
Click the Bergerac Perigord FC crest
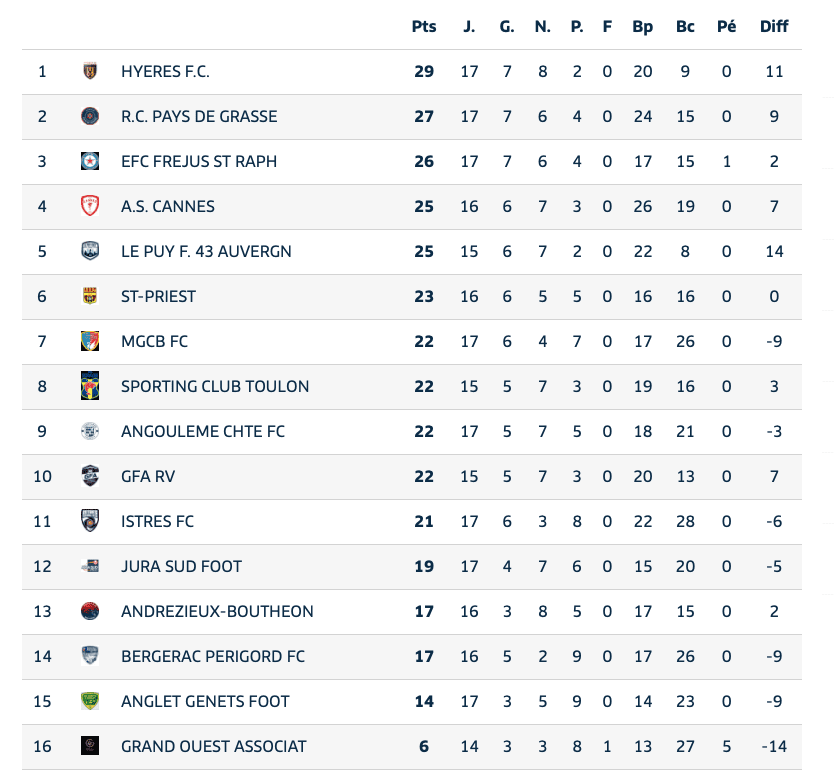[90, 656]
